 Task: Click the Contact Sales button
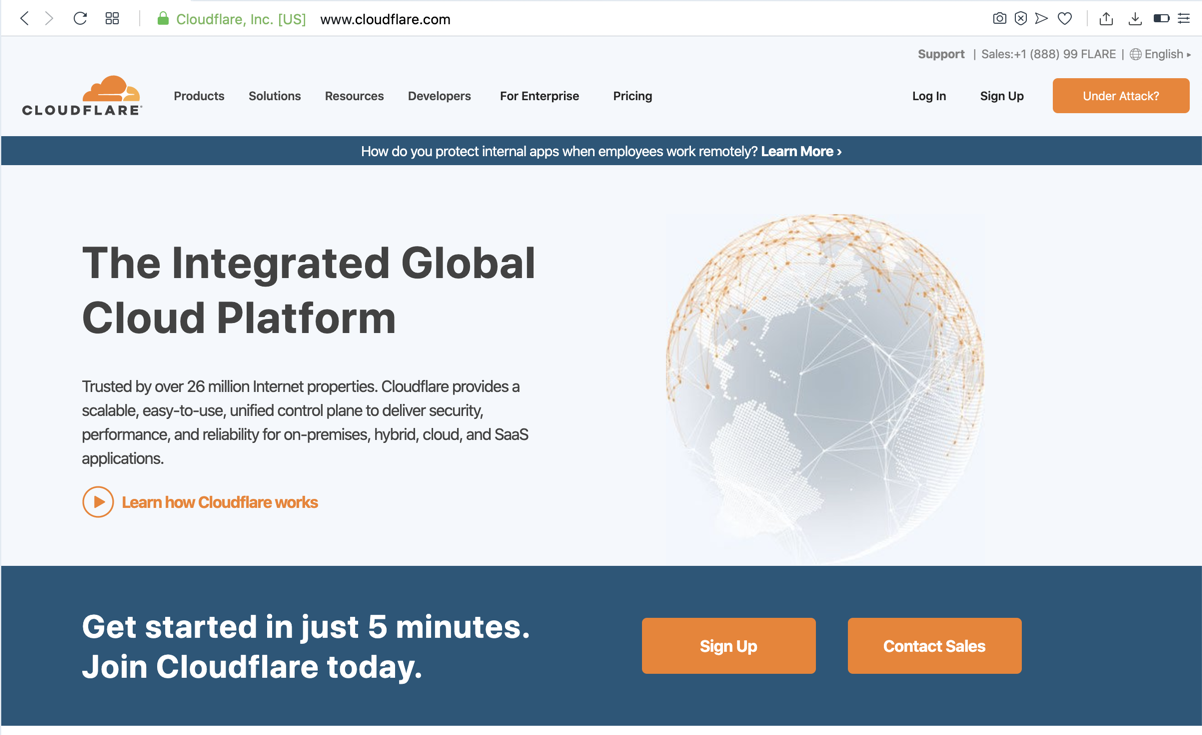(x=935, y=646)
